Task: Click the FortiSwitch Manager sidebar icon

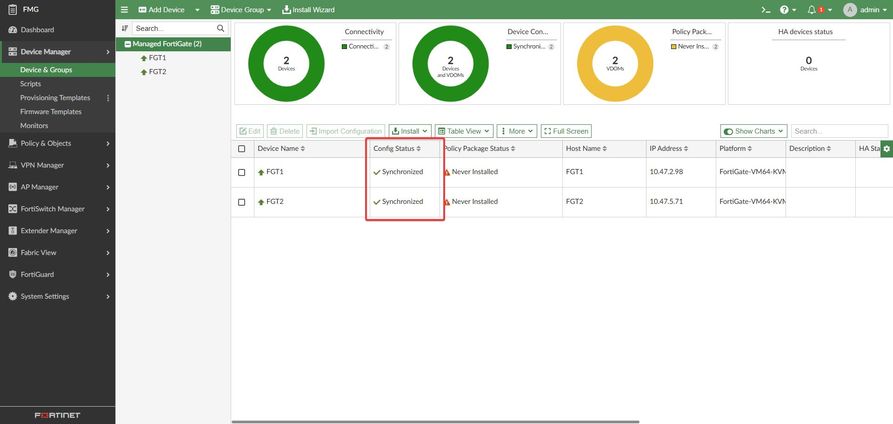Action: 13,209
